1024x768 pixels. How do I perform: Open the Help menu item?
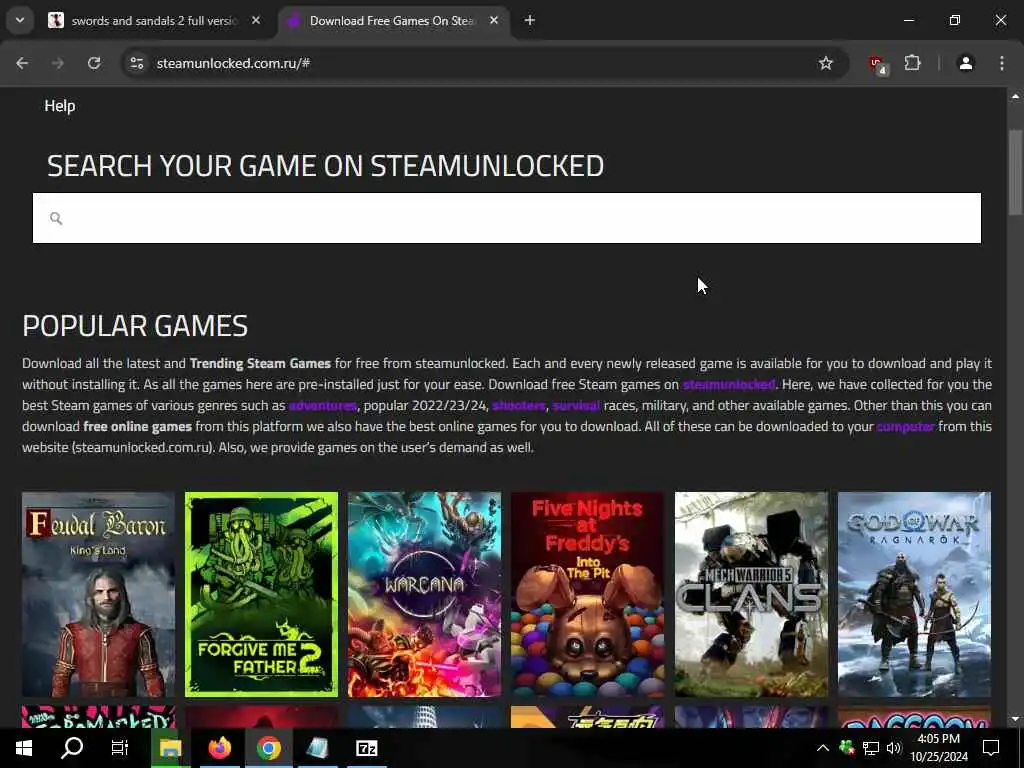(x=60, y=106)
